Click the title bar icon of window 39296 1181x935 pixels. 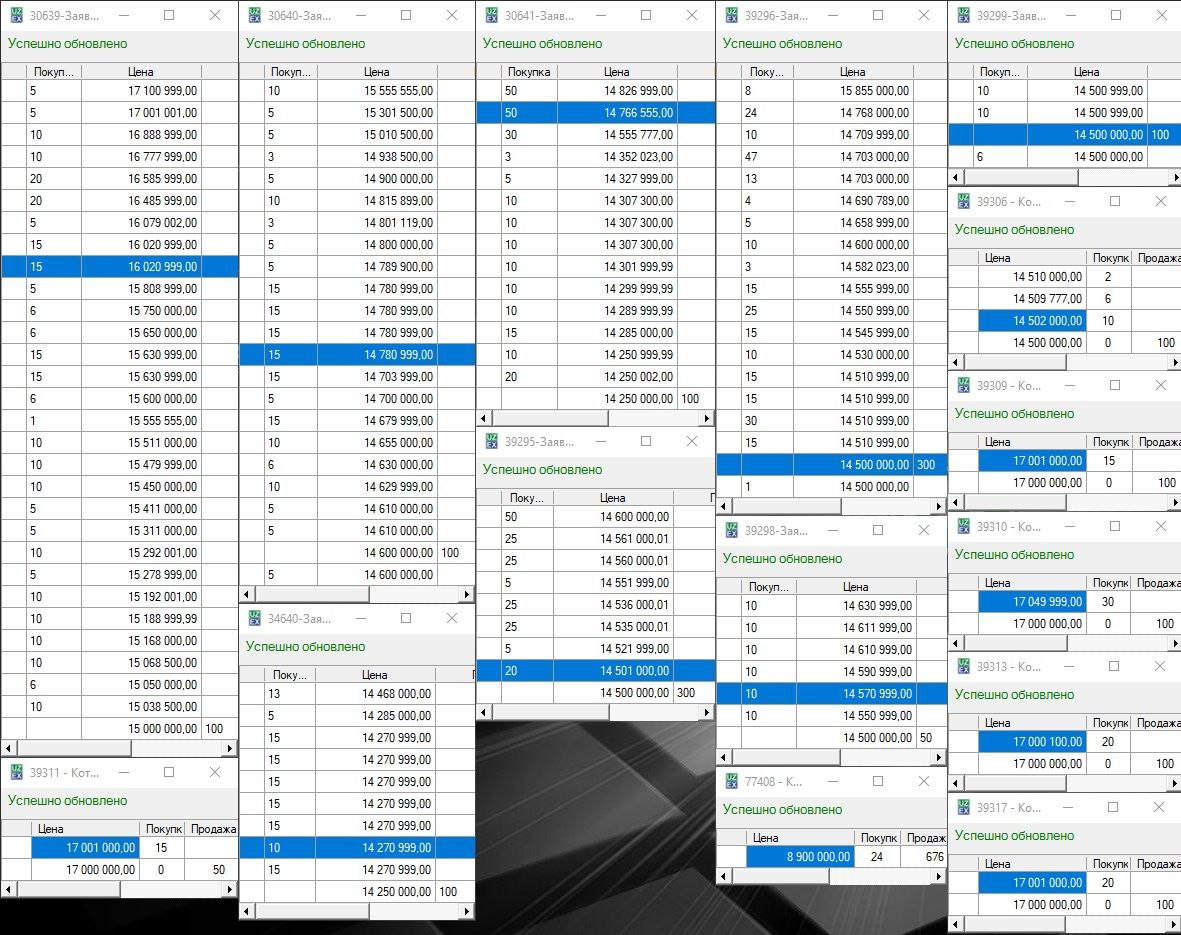[732, 16]
